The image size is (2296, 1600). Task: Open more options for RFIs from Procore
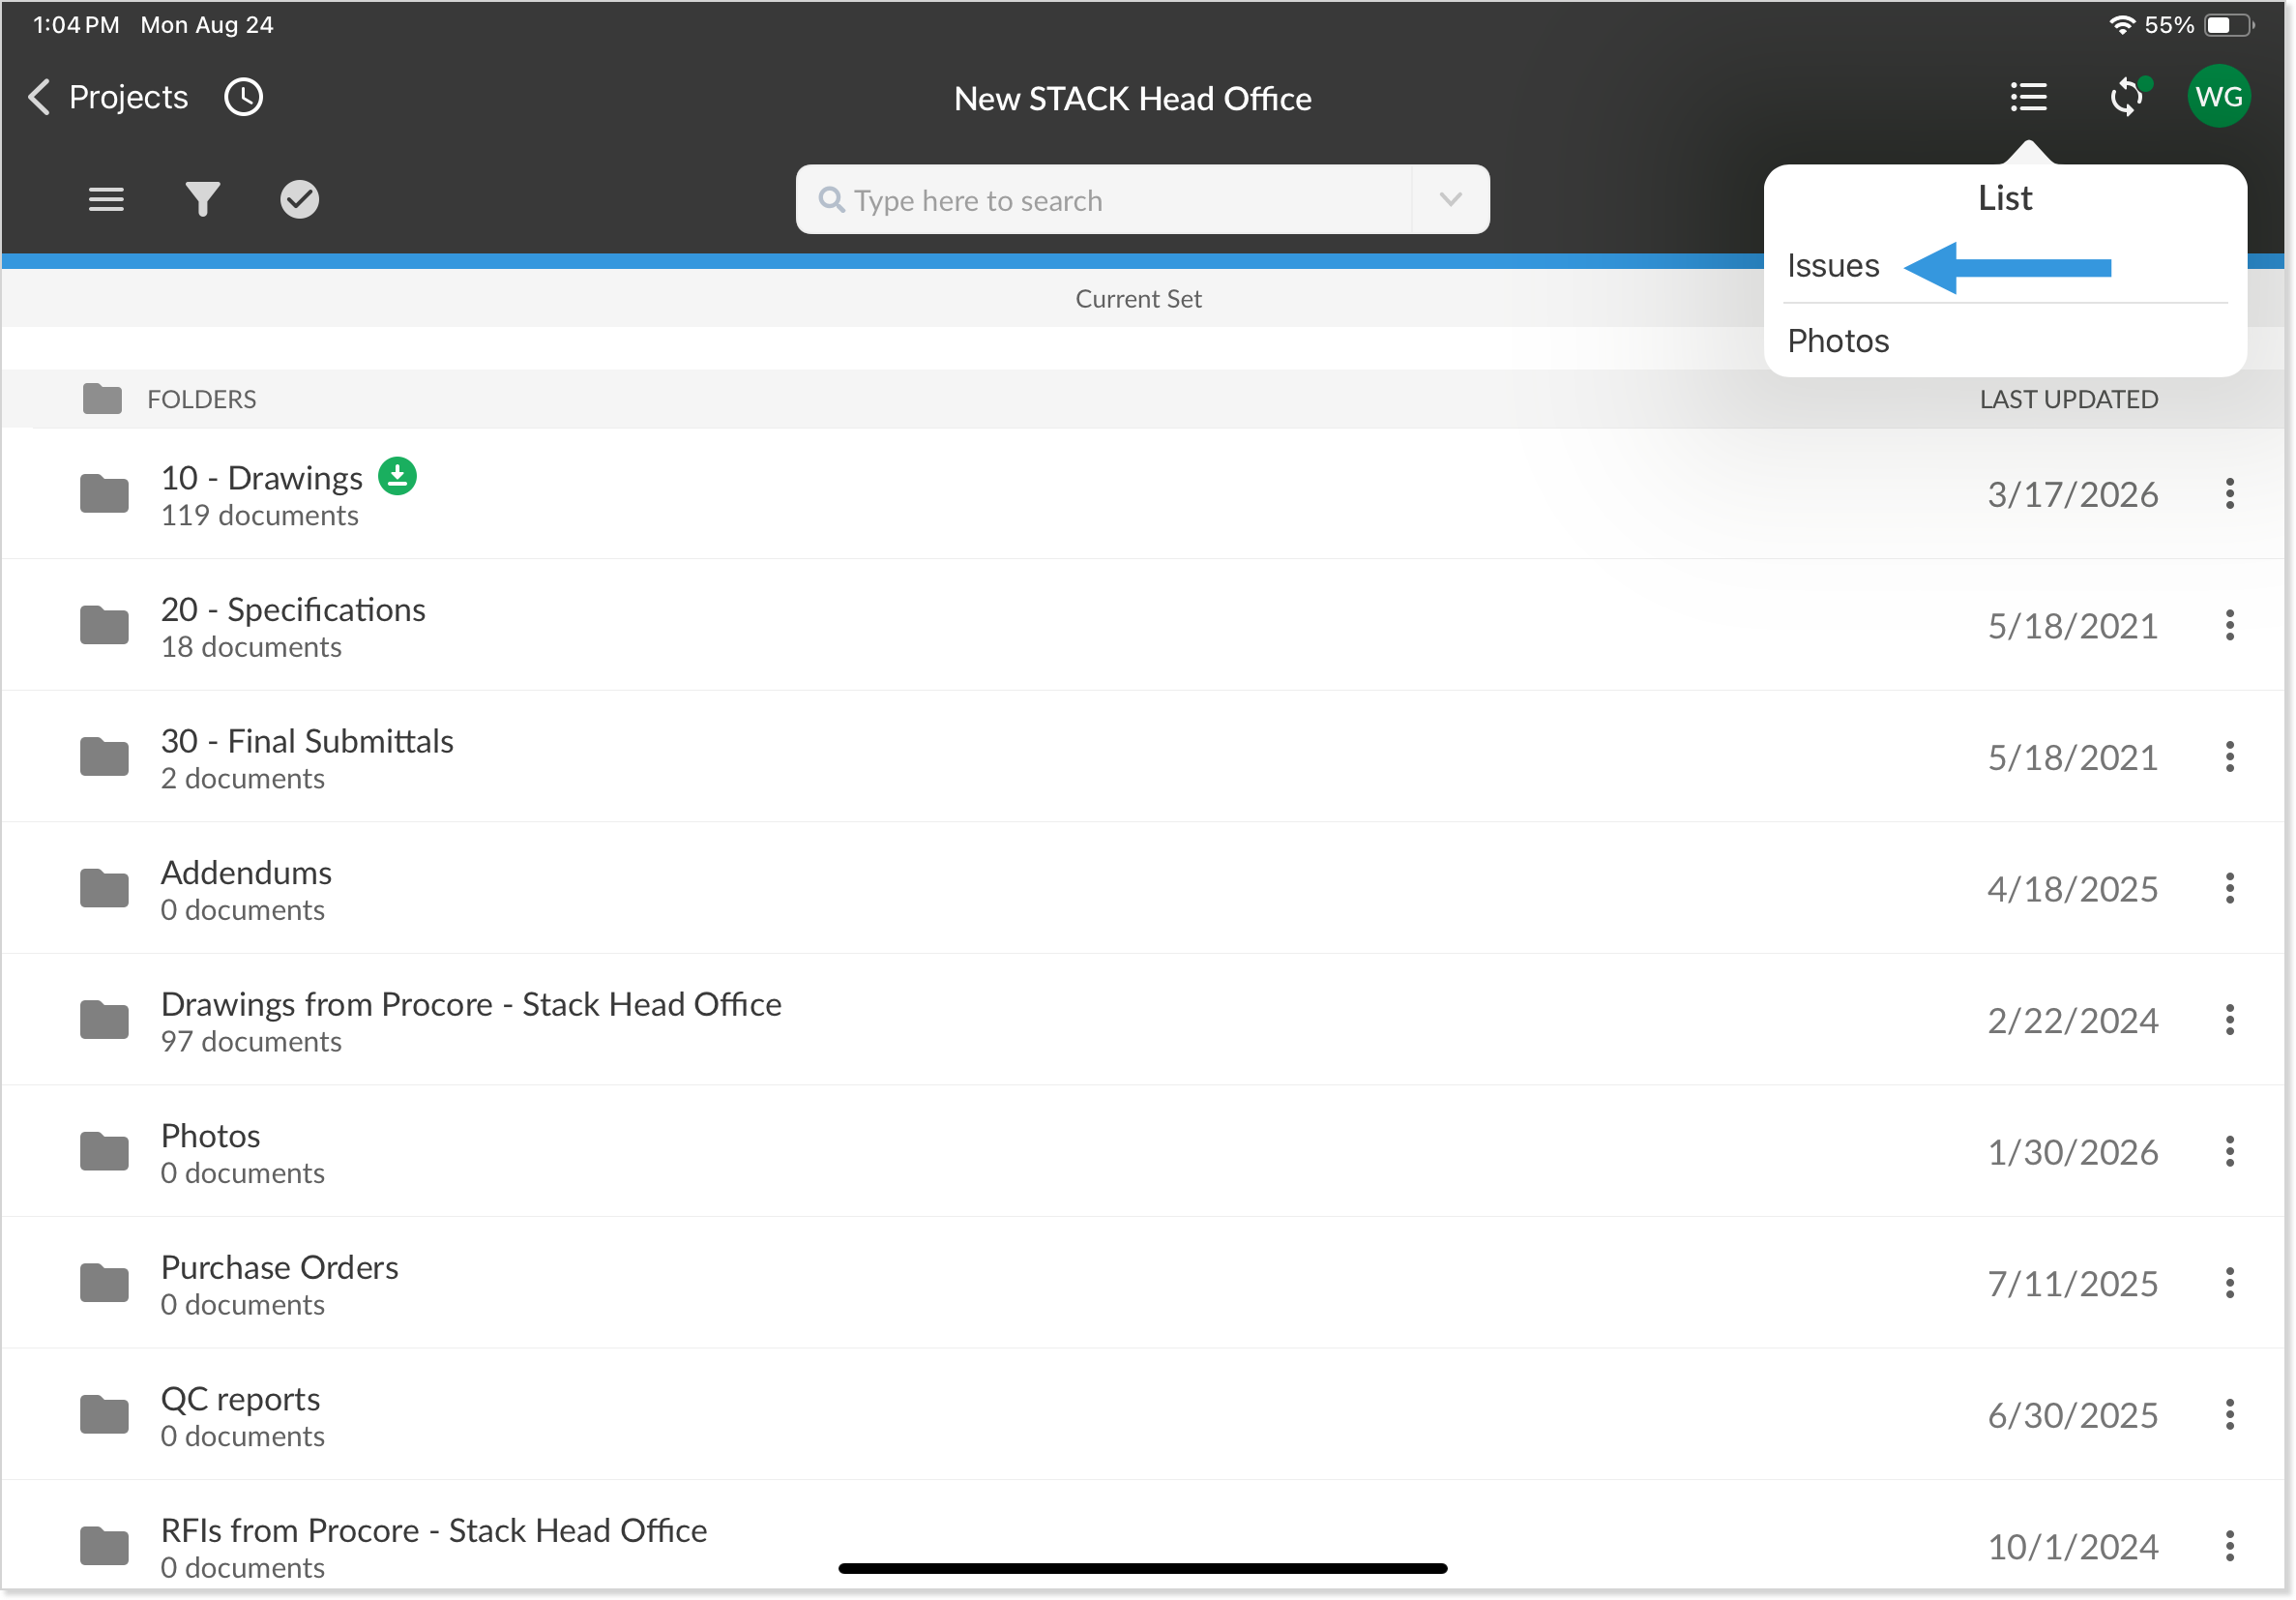tap(2229, 1546)
